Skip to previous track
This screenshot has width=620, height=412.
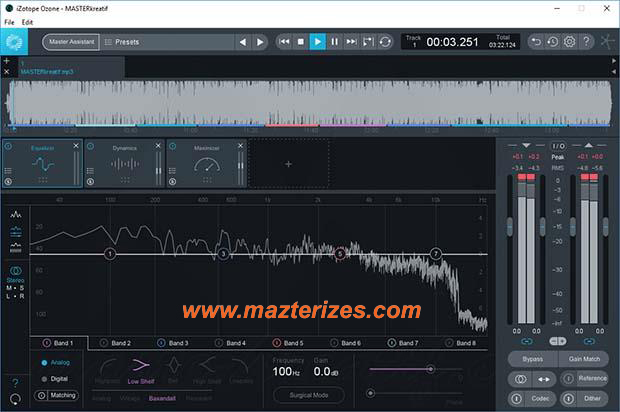point(284,42)
